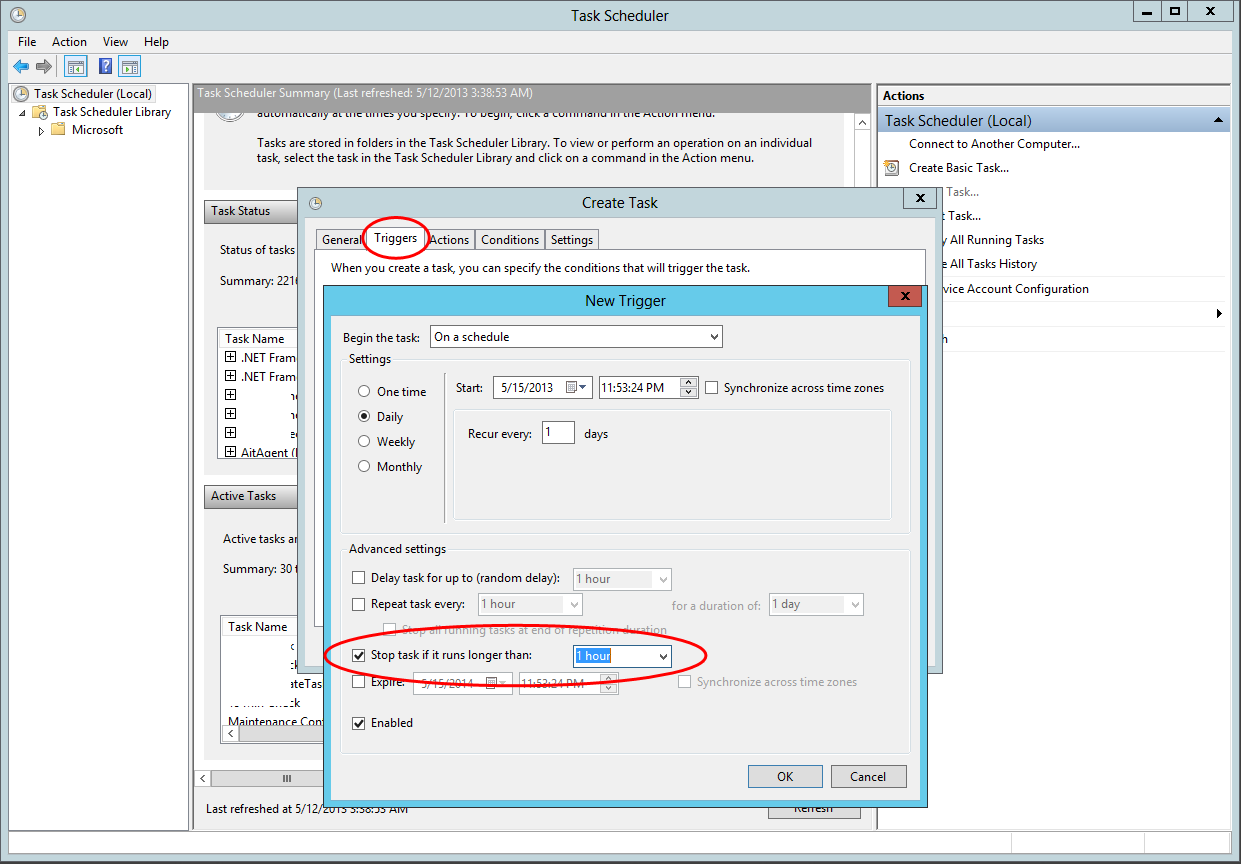This screenshot has height=864, width=1241.
Task: Toggle the Show/Hide Console Tree toolbar icon
Action: click(75, 66)
